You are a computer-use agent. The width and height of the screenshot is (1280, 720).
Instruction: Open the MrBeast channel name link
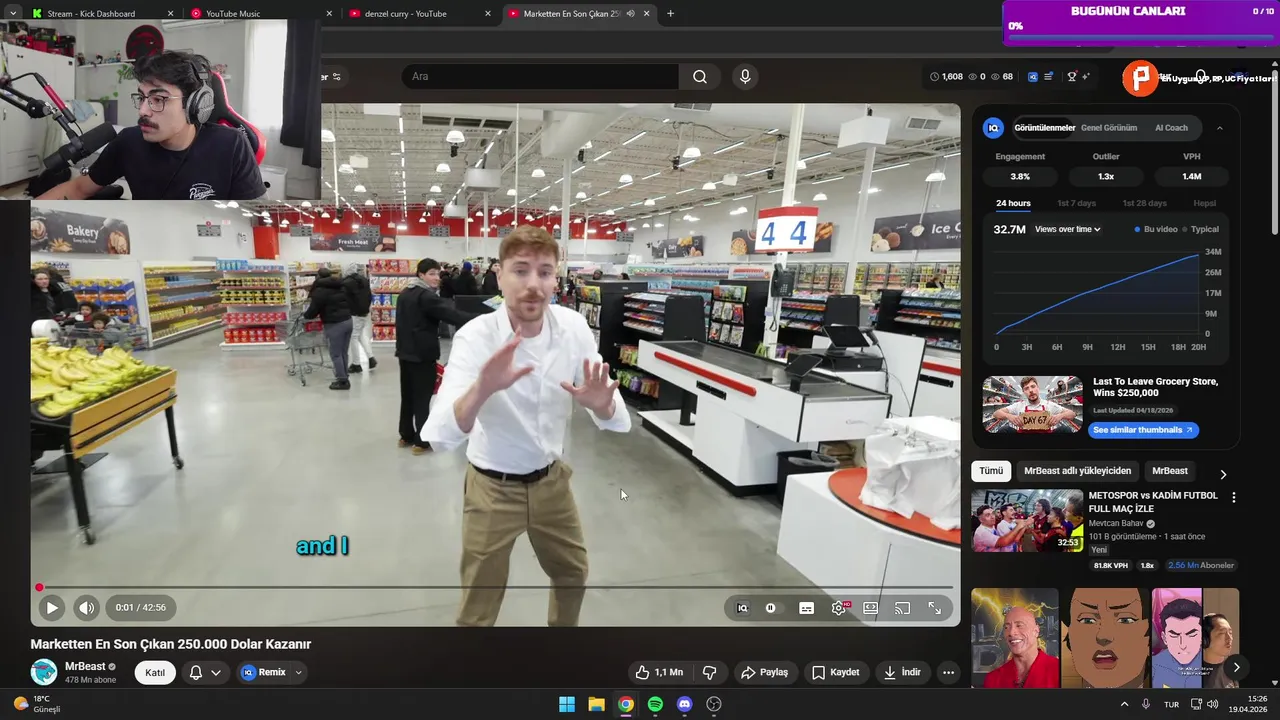point(85,666)
